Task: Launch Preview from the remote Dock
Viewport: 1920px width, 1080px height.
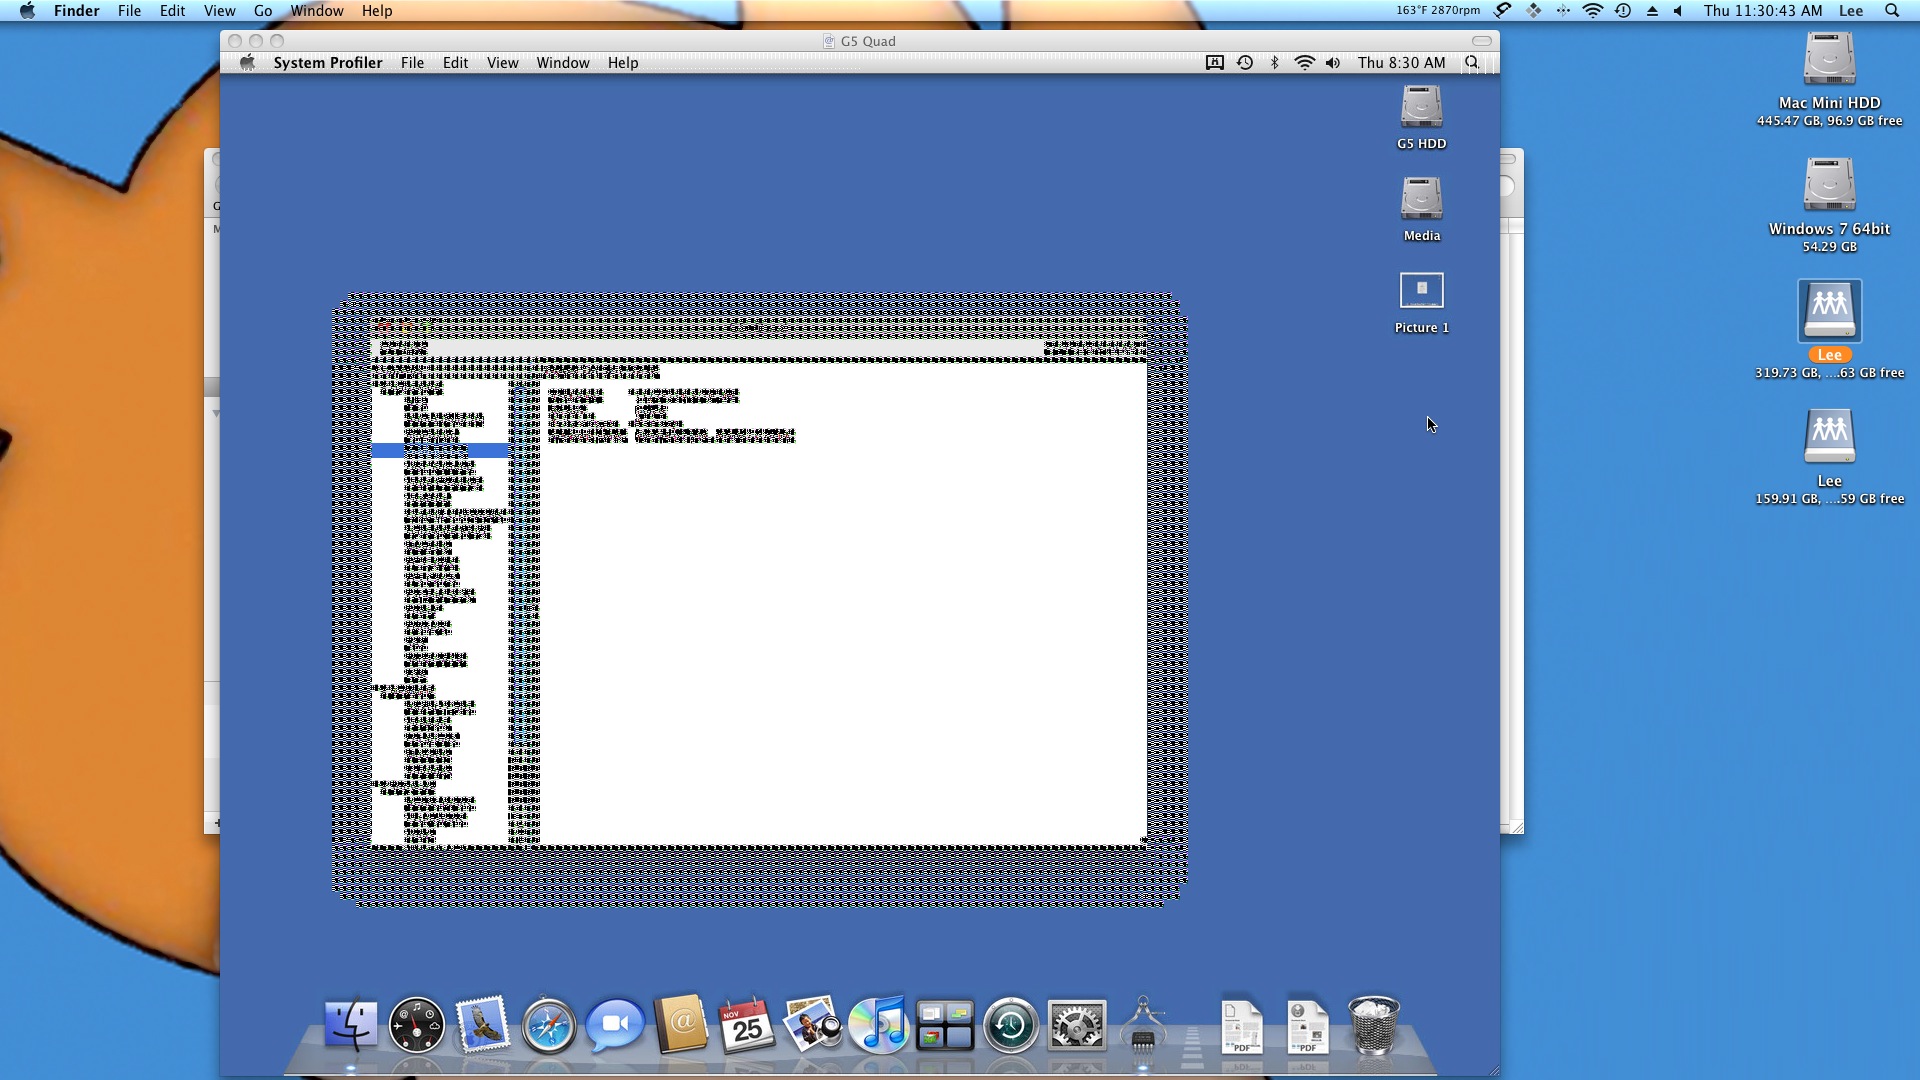Action: pos(812,1026)
